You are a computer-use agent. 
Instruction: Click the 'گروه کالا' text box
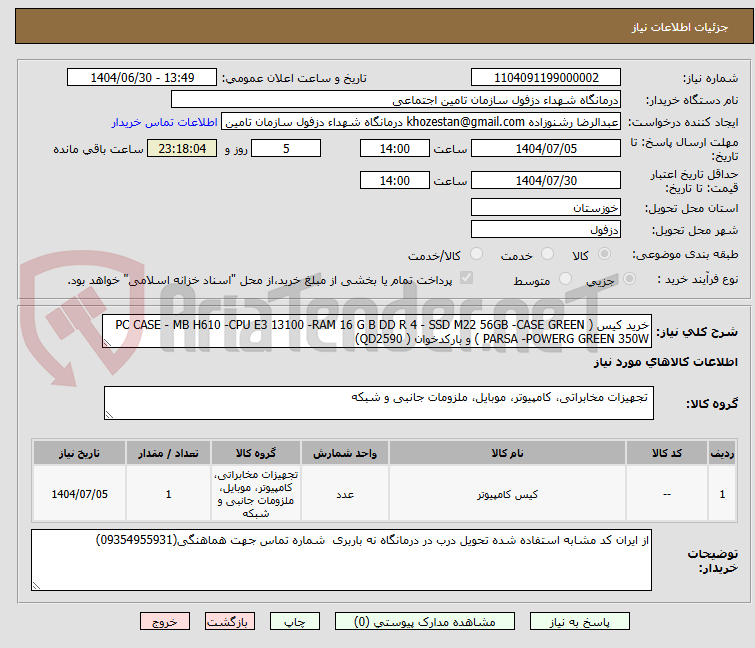[378, 403]
